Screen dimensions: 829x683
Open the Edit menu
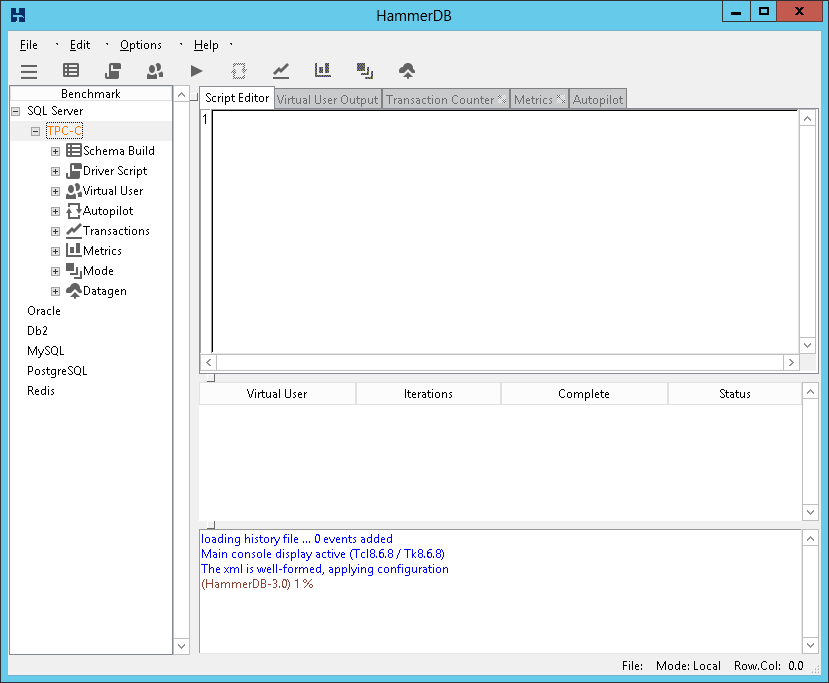pyautogui.click(x=80, y=45)
